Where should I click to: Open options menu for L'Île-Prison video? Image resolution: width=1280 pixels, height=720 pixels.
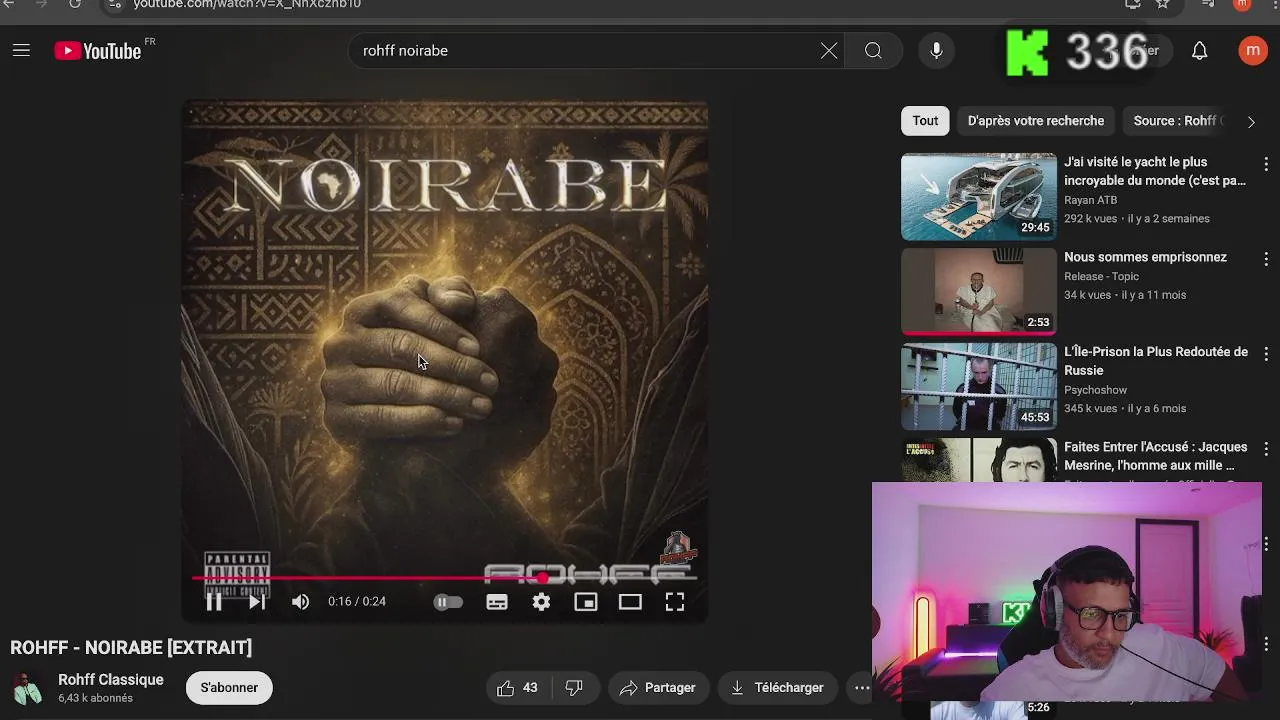[x=1266, y=354]
